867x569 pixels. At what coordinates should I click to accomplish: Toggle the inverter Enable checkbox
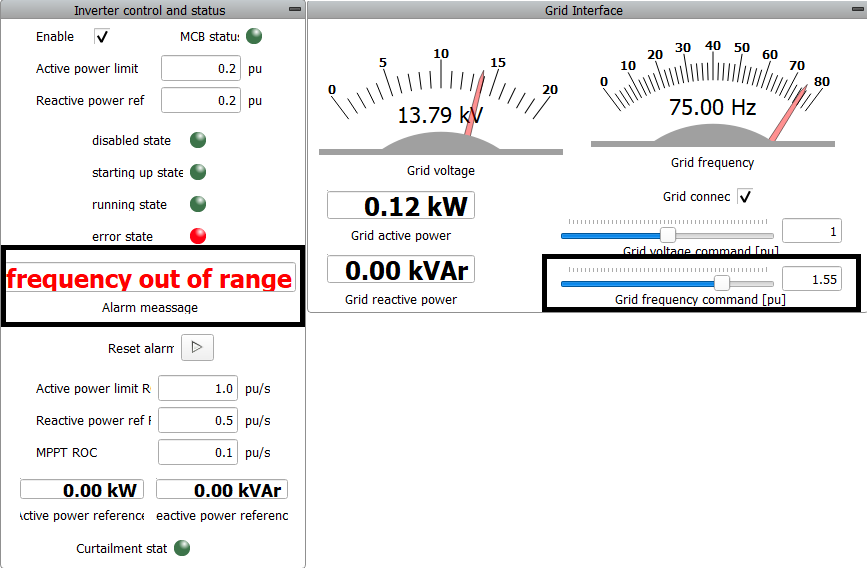[x=101, y=37]
